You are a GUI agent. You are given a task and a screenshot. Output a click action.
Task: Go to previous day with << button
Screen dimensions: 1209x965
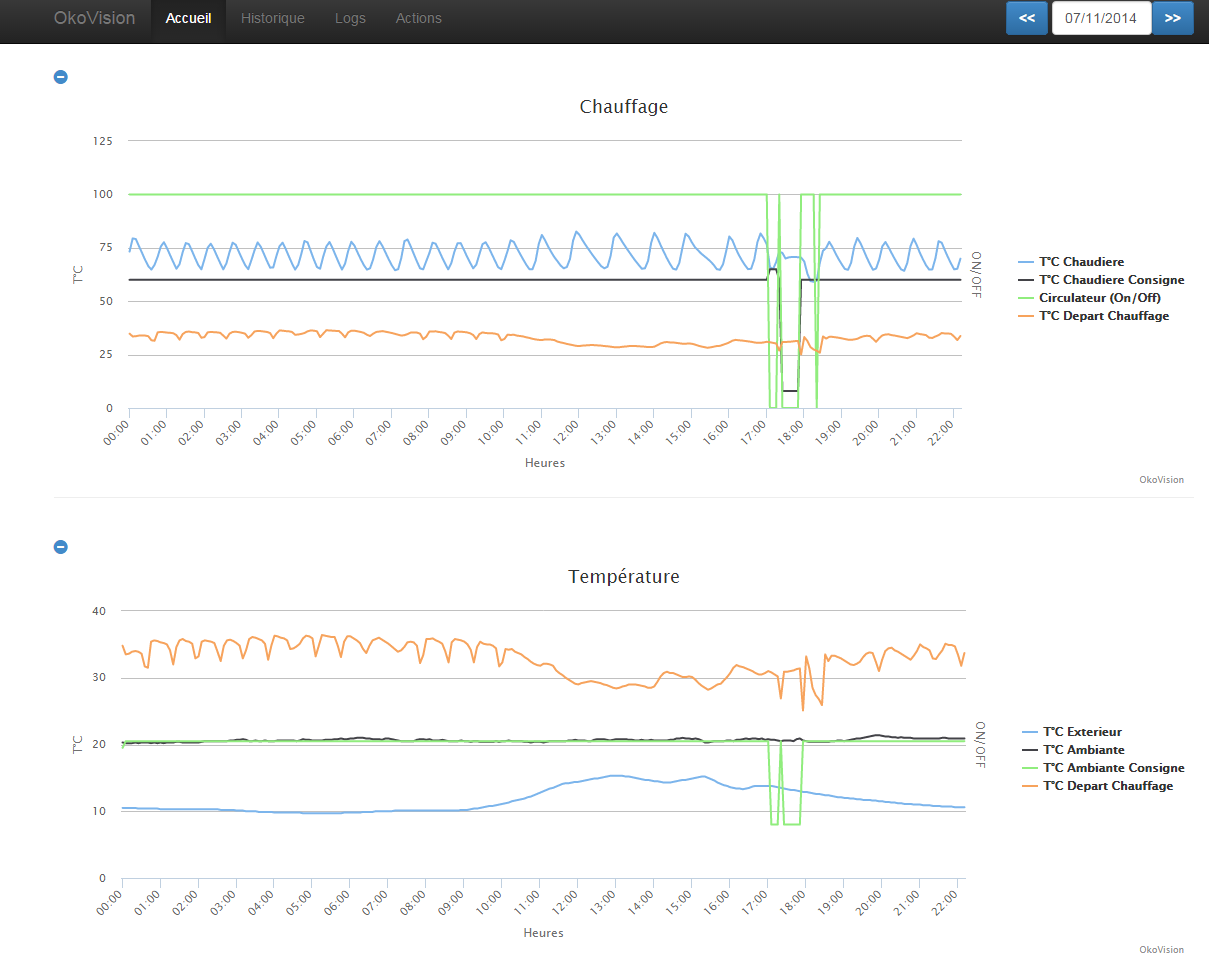coord(1026,18)
